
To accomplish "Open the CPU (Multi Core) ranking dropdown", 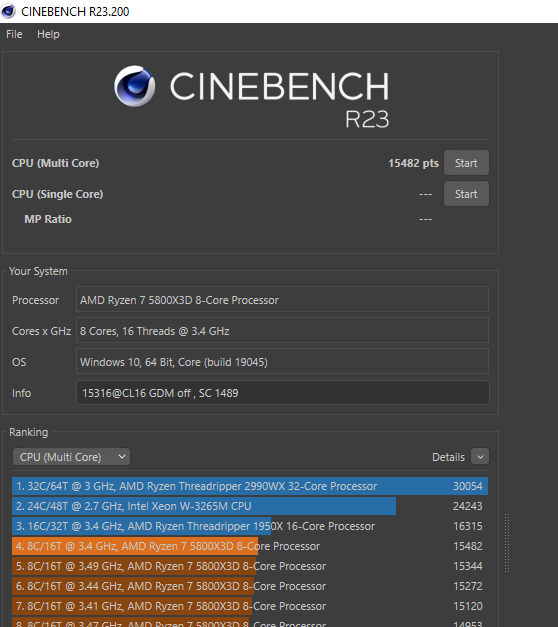I will 71,457.
